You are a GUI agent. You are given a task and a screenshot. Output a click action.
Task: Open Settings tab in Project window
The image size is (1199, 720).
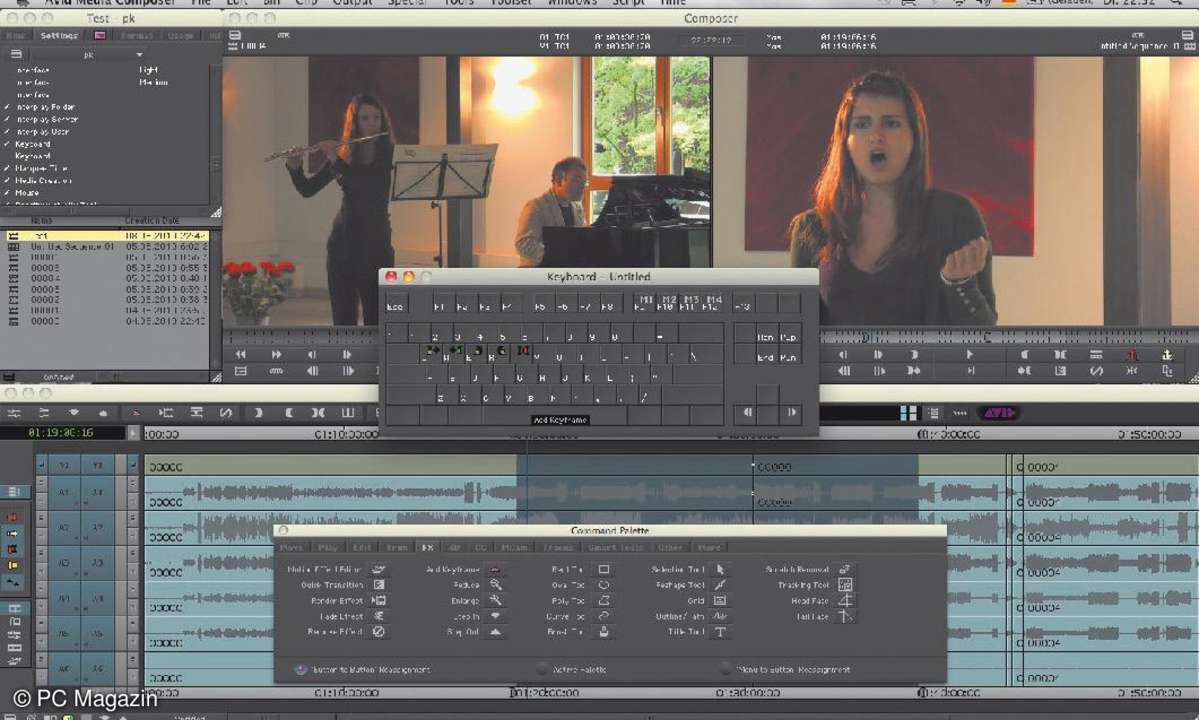58,35
